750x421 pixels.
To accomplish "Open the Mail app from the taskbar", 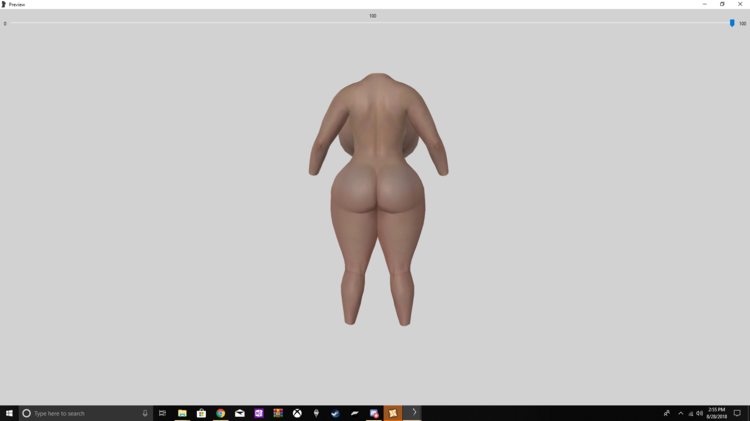I will [x=240, y=413].
